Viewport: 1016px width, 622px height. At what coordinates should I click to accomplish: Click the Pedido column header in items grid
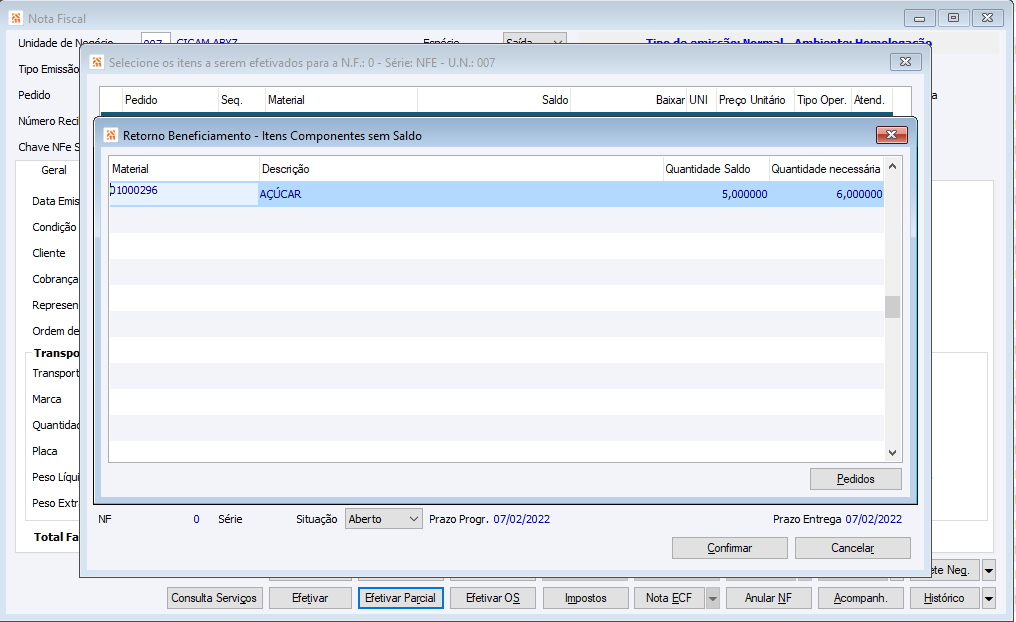tap(170, 100)
